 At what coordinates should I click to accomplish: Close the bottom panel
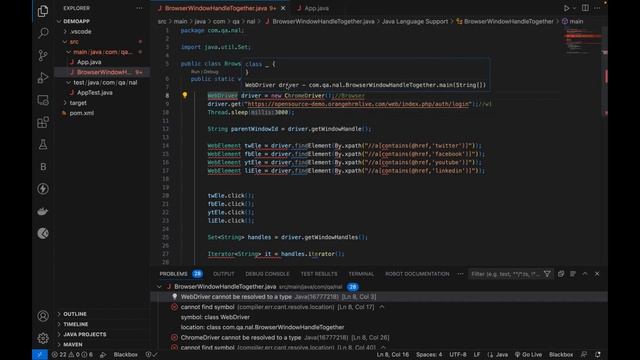coord(597,274)
